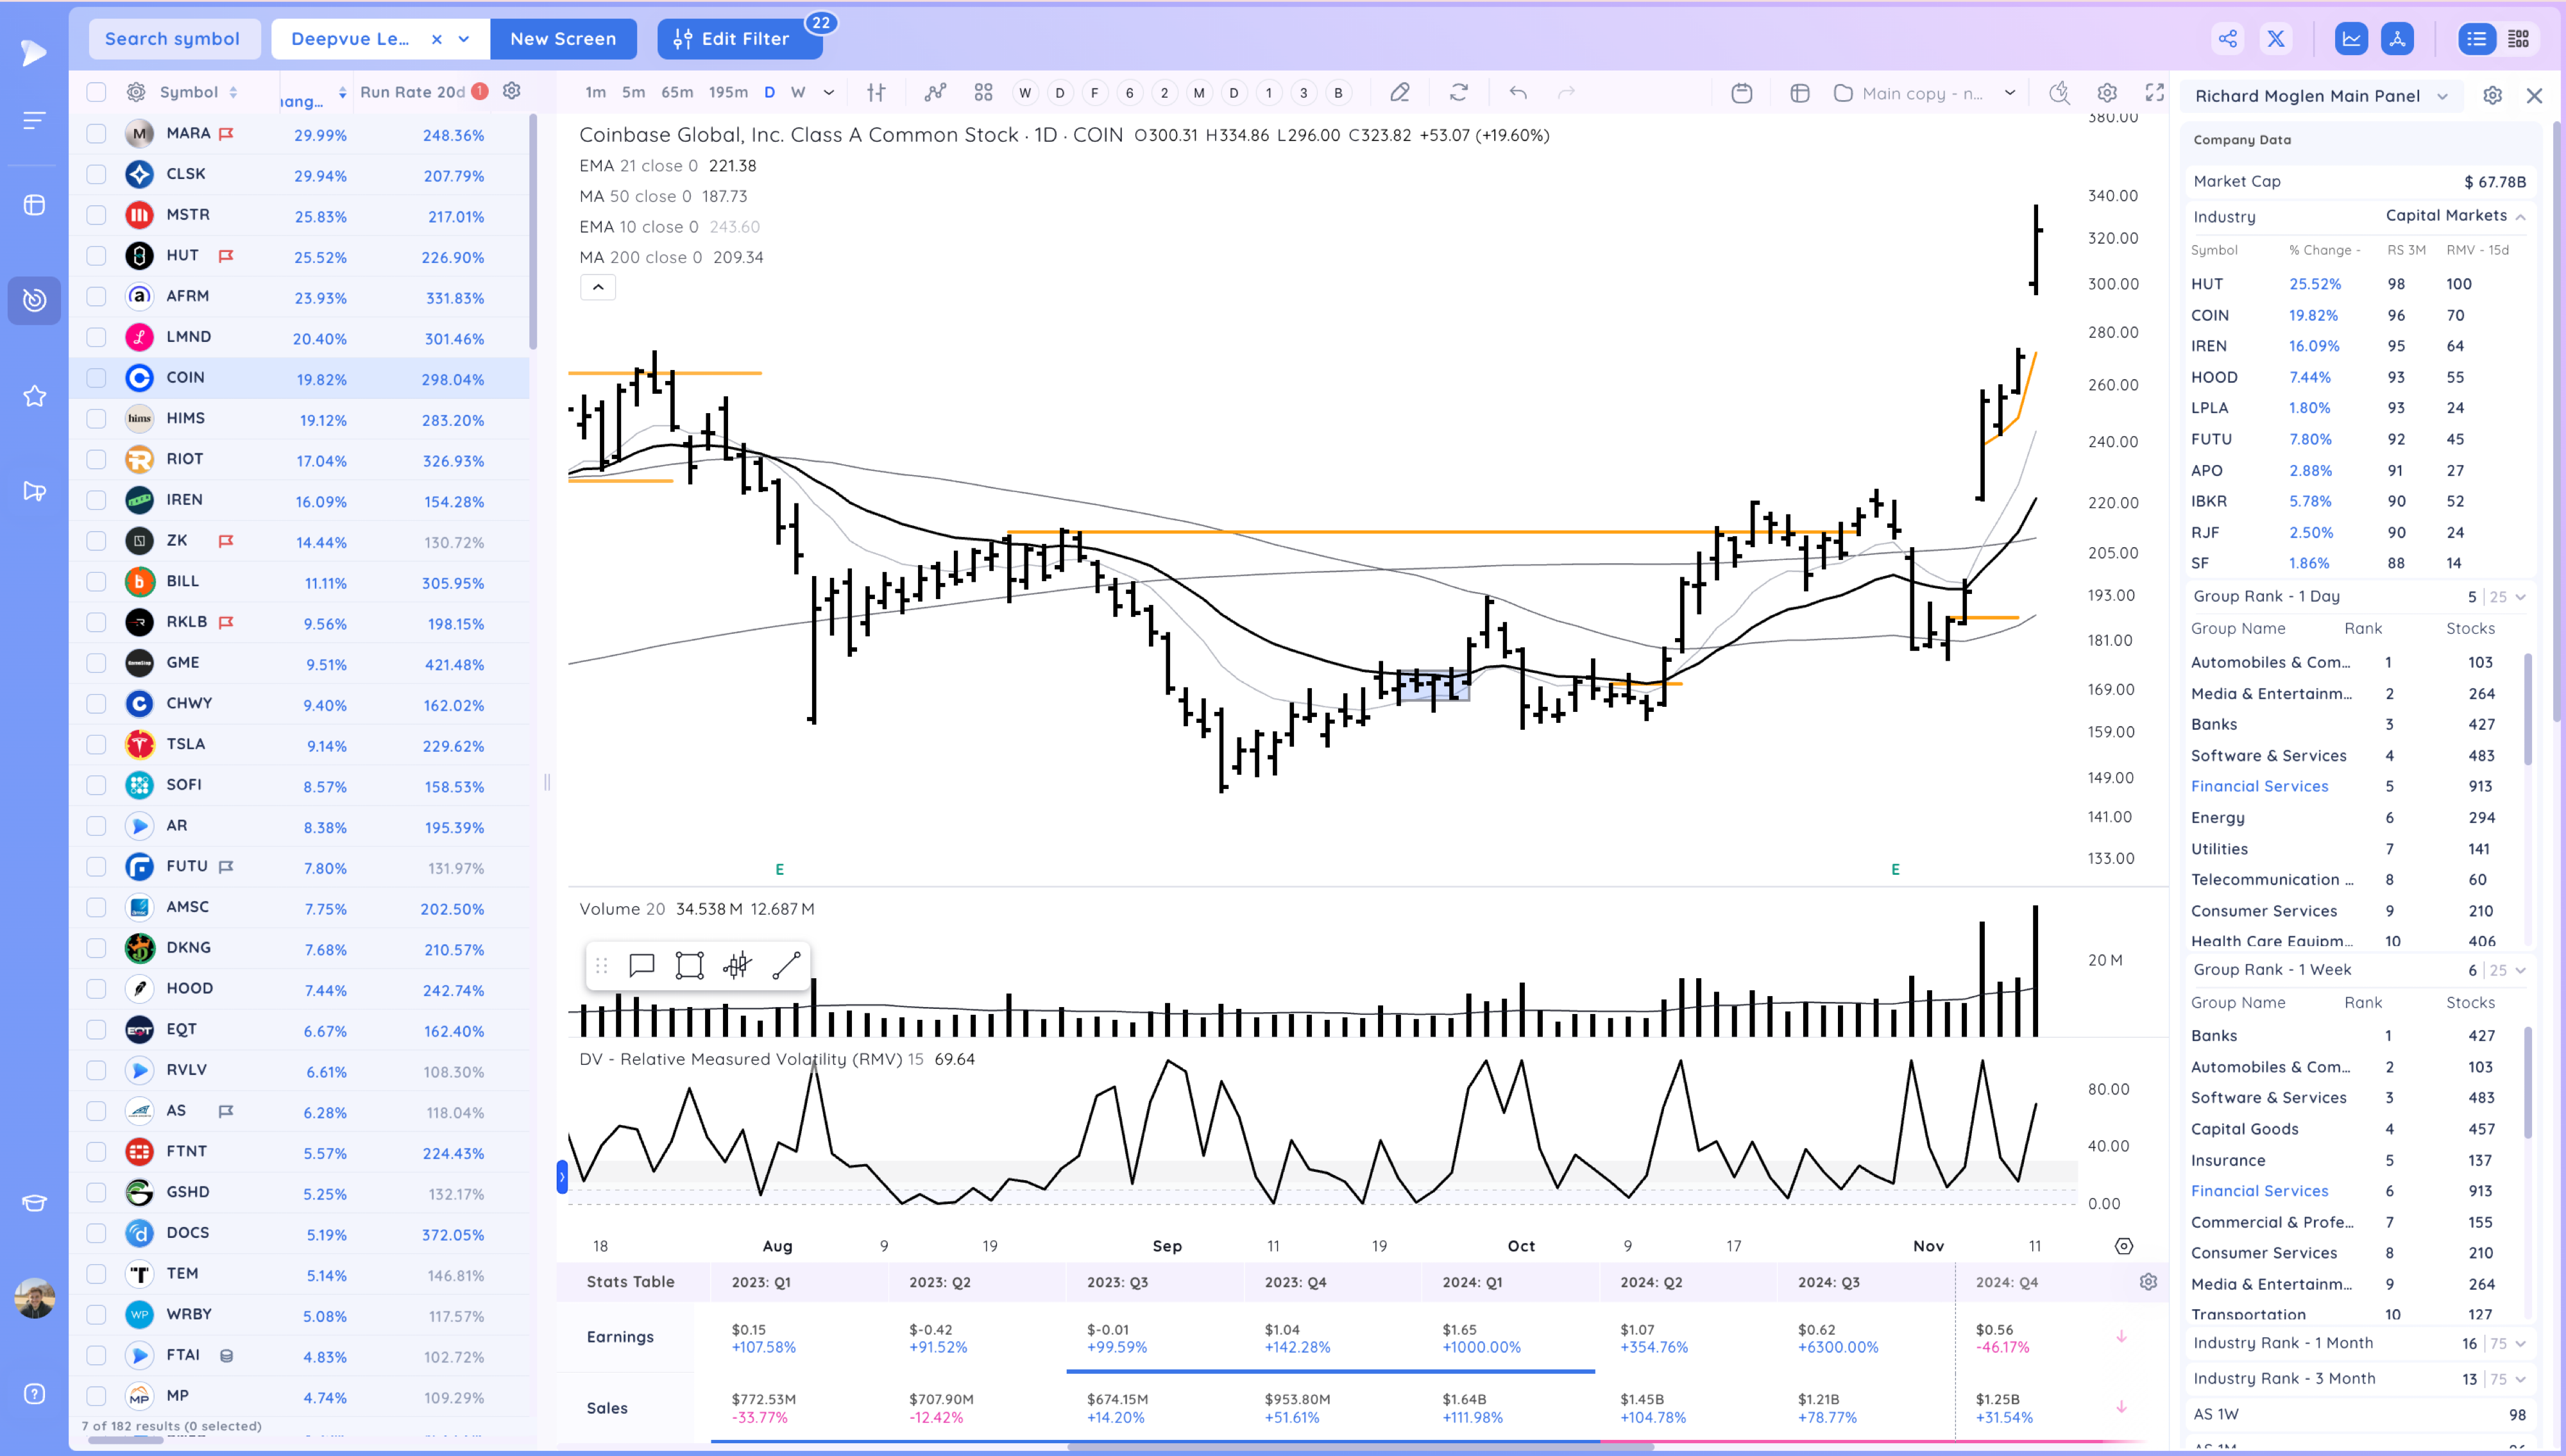Click the Edit Filter button
This screenshot has height=1456, width=2566.
click(740, 39)
